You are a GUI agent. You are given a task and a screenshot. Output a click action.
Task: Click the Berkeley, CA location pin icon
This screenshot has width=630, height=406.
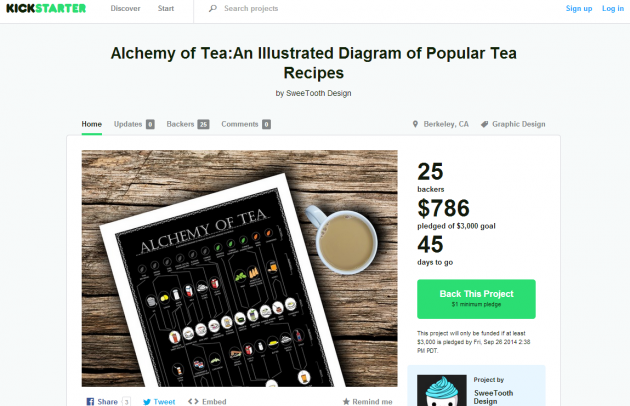click(x=415, y=124)
